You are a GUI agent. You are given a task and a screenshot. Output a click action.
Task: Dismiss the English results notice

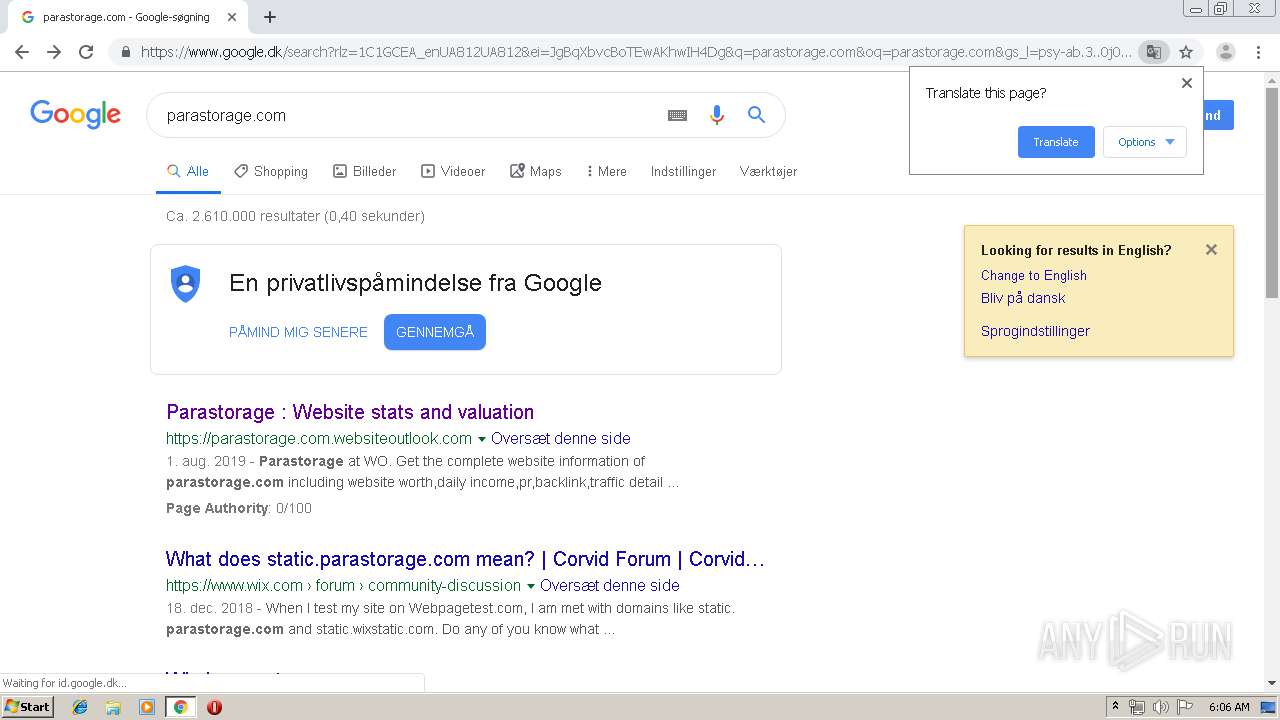(x=1211, y=250)
